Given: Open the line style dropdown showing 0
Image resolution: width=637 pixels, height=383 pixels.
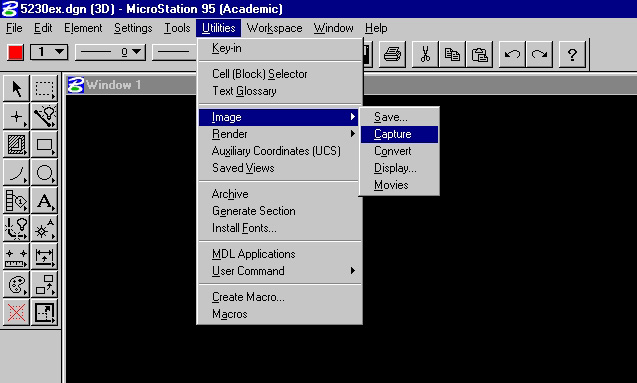Looking at the screenshot, I should (x=110, y=52).
